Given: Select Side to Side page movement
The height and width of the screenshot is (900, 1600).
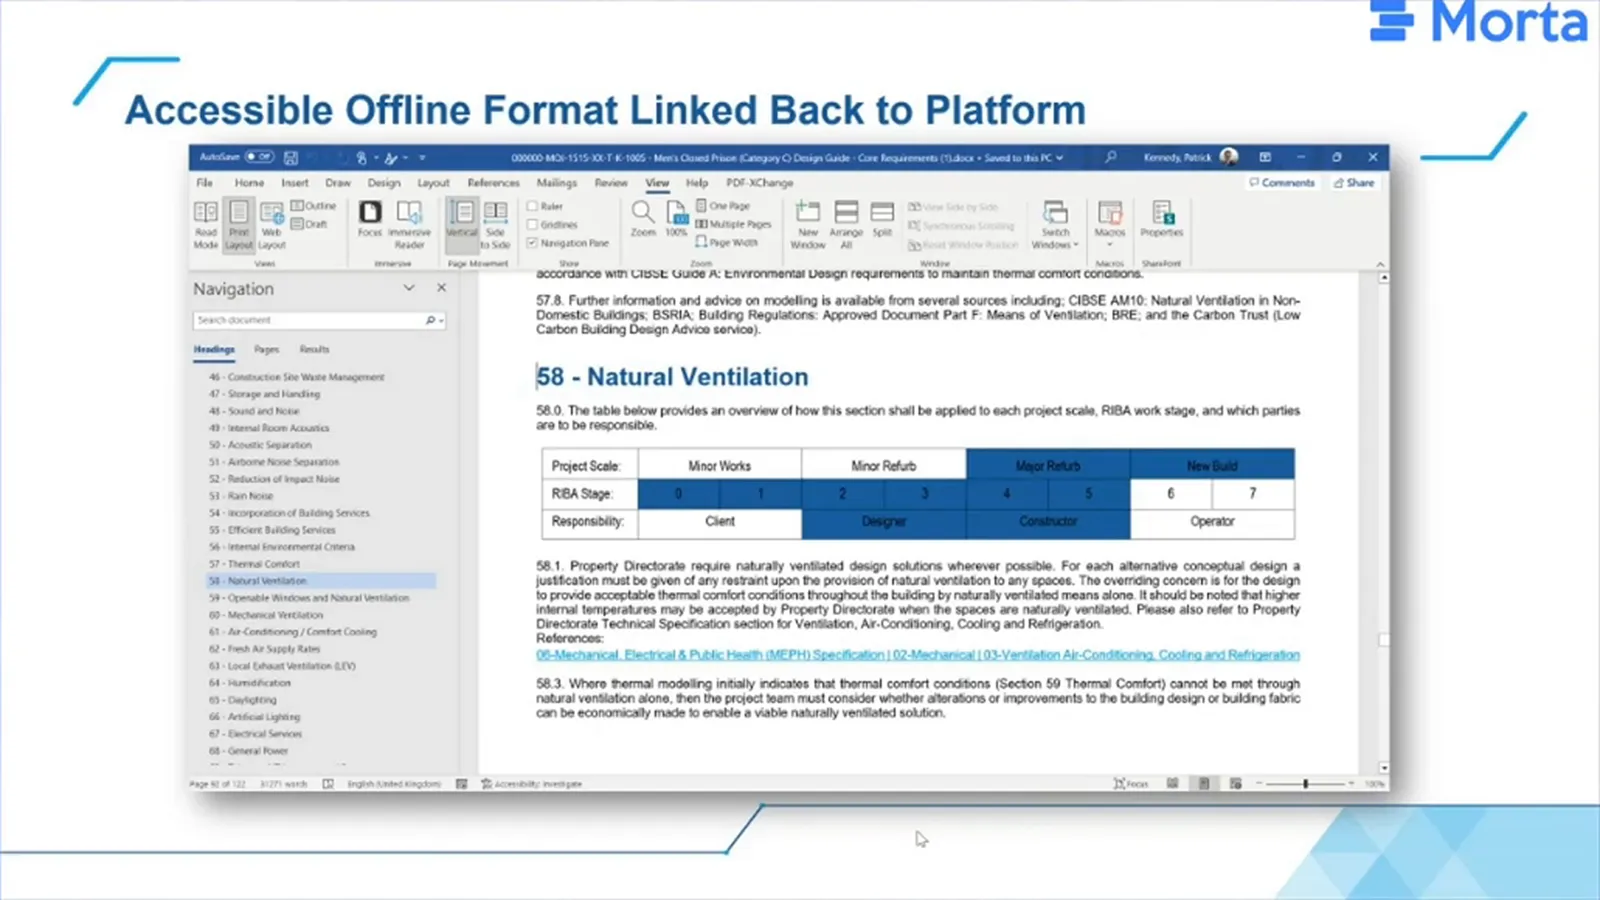Looking at the screenshot, I should point(495,225).
